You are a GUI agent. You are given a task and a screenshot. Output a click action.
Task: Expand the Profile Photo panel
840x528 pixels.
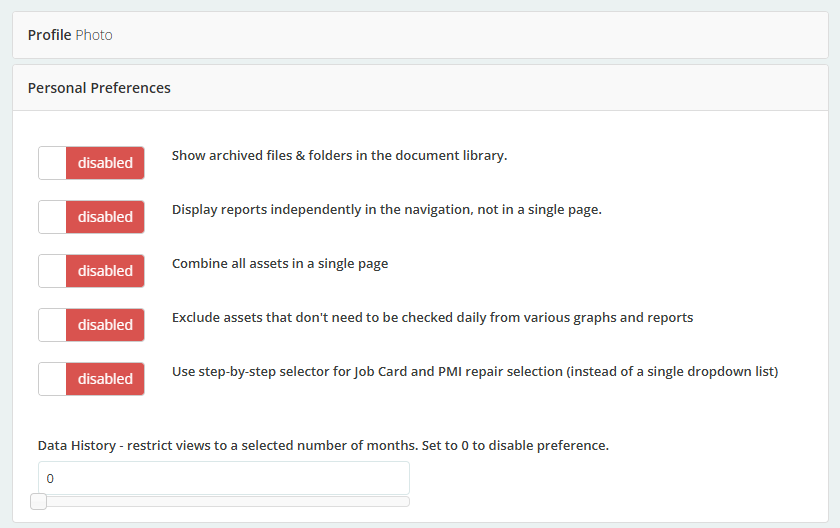tap(70, 35)
